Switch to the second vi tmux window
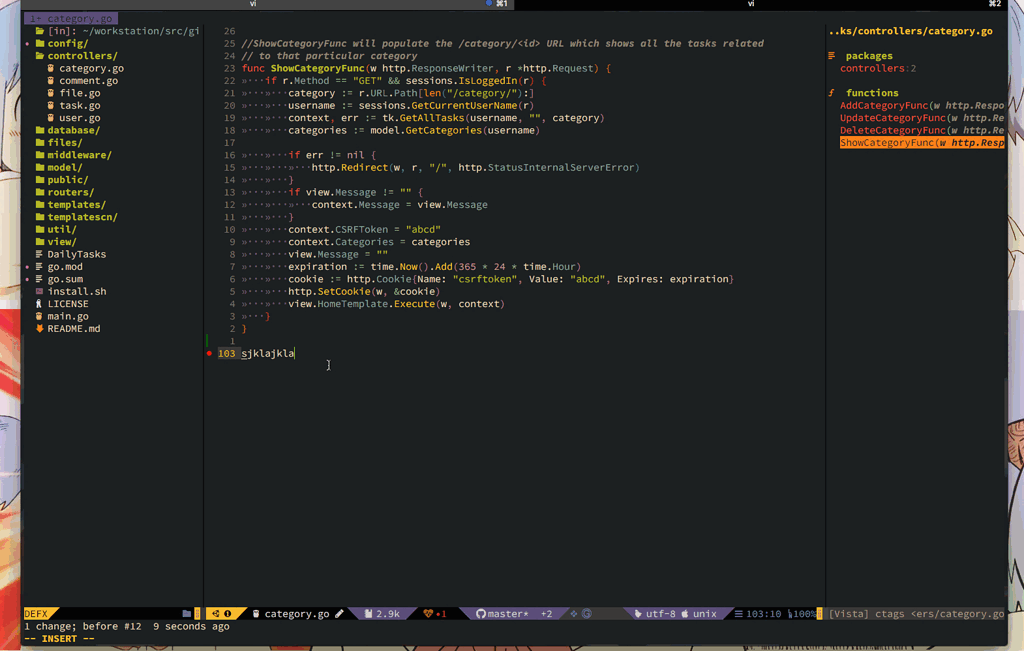 [x=749, y=4]
